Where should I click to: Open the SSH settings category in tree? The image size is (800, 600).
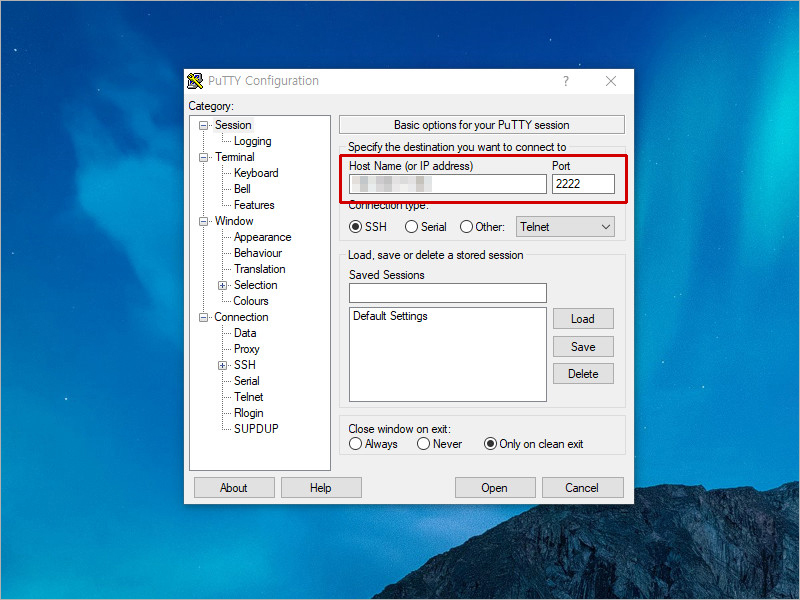click(245, 365)
